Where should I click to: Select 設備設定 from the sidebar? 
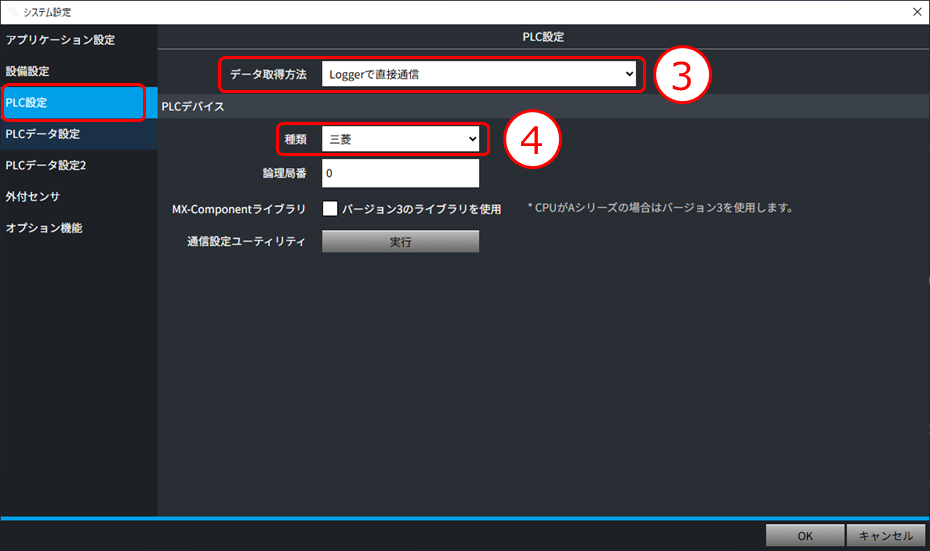pyautogui.click(x=28, y=72)
